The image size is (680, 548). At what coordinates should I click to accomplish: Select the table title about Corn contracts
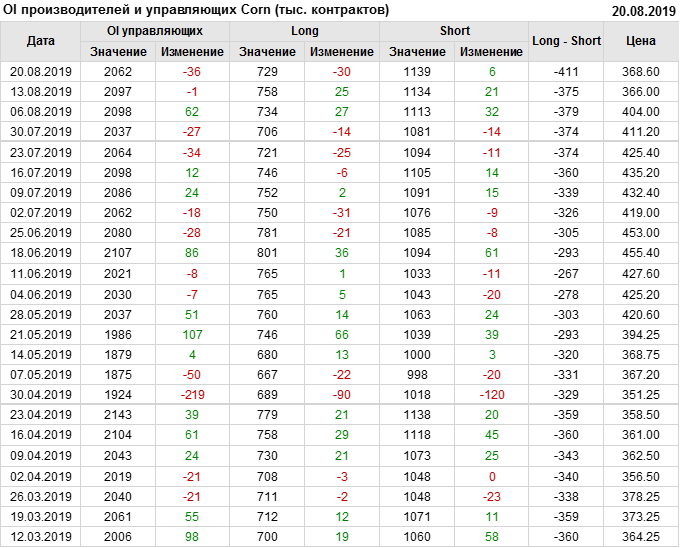click(x=197, y=10)
